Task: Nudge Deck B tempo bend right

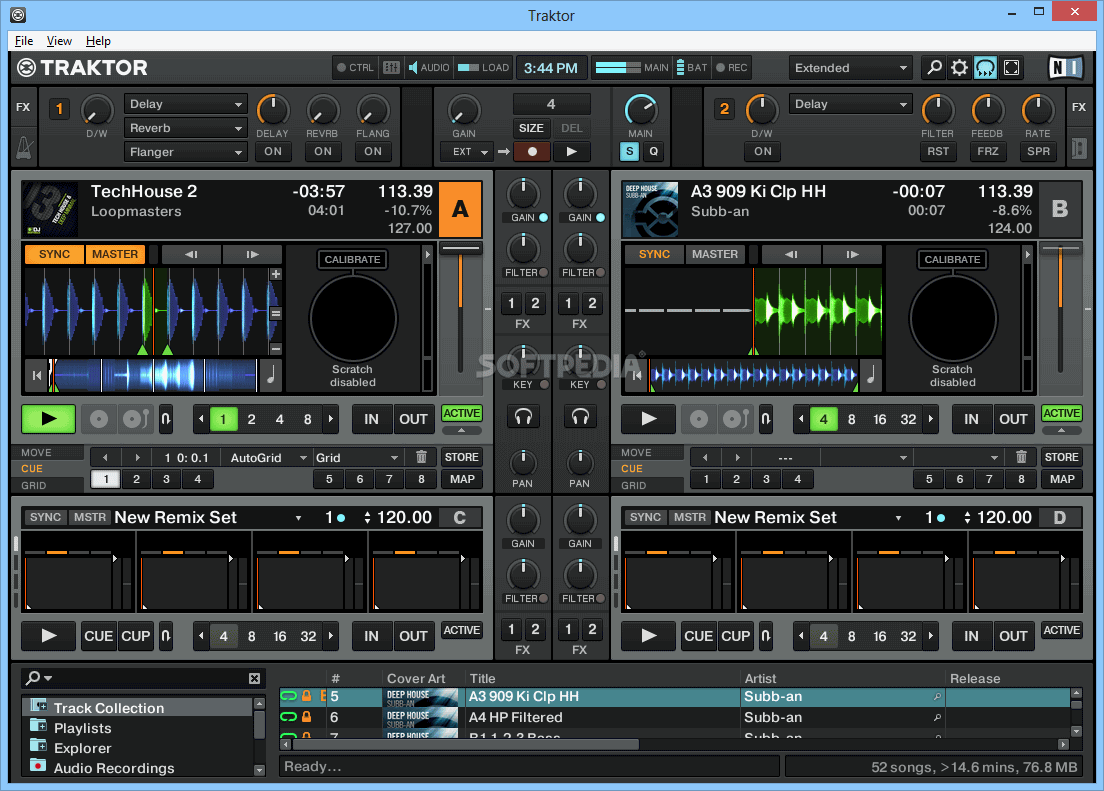Action: pyautogui.click(x=852, y=254)
